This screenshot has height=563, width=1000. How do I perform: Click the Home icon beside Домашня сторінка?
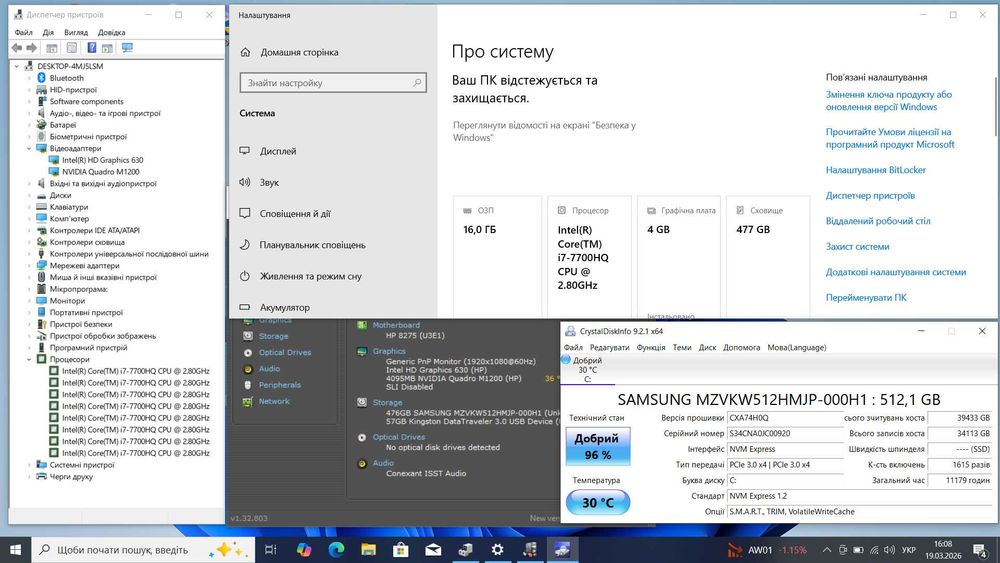click(x=246, y=52)
